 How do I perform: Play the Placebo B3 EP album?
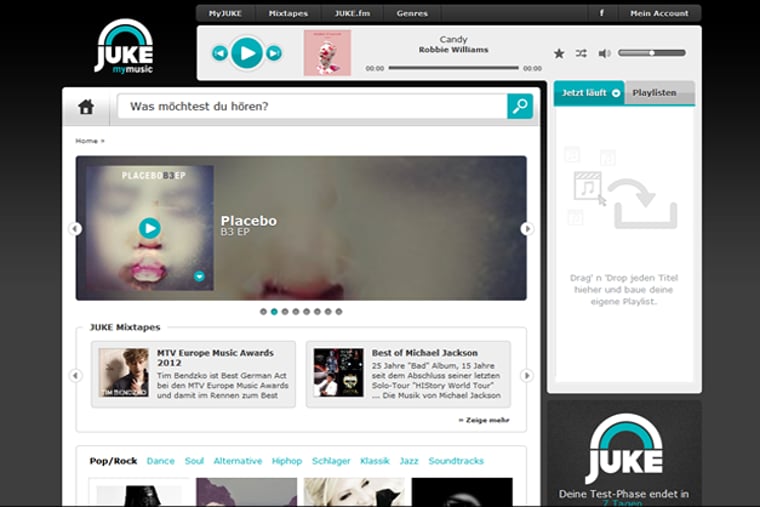pyautogui.click(x=149, y=228)
